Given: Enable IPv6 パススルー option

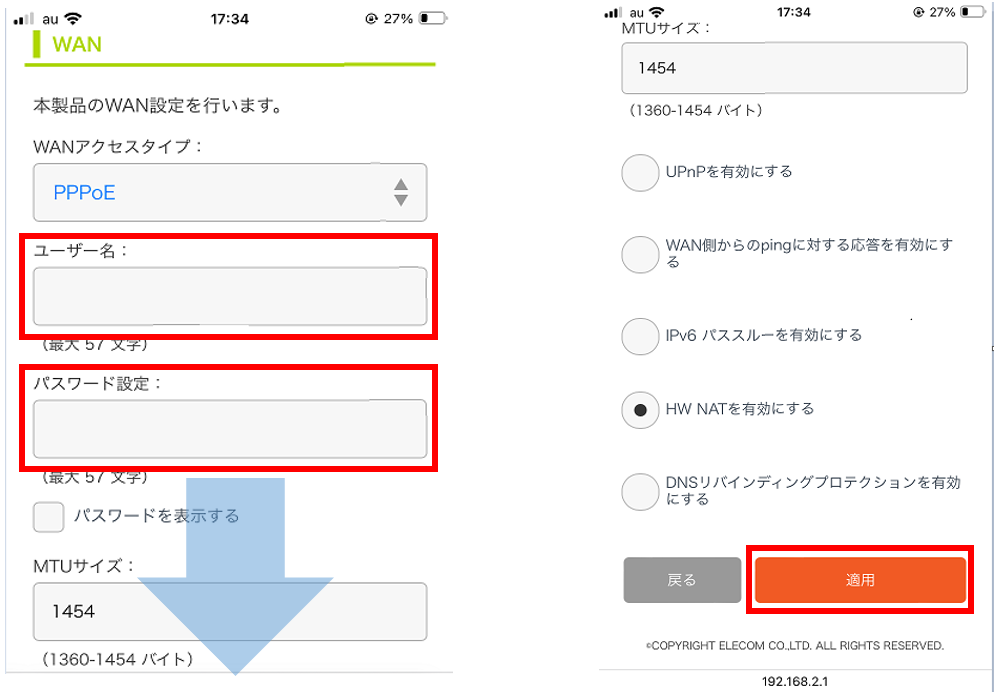Looking at the screenshot, I should 640,336.
